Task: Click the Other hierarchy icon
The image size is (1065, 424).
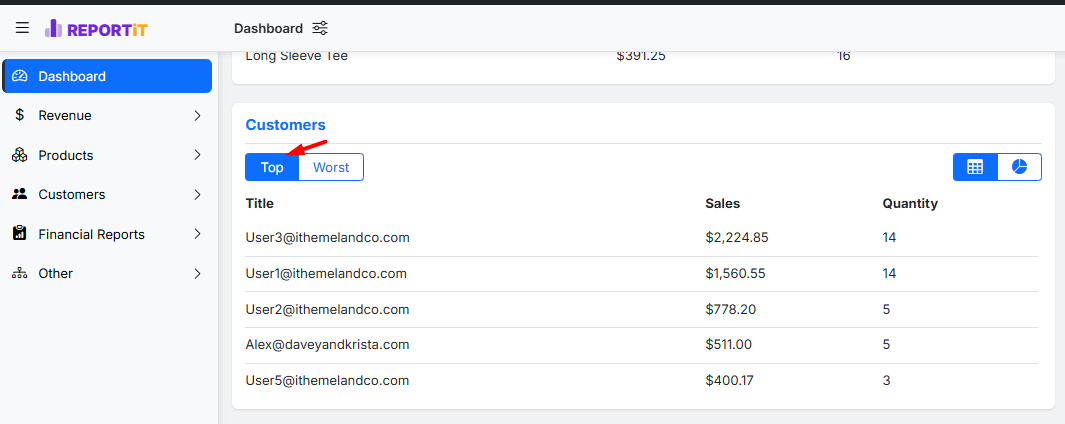Action: [20, 273]
